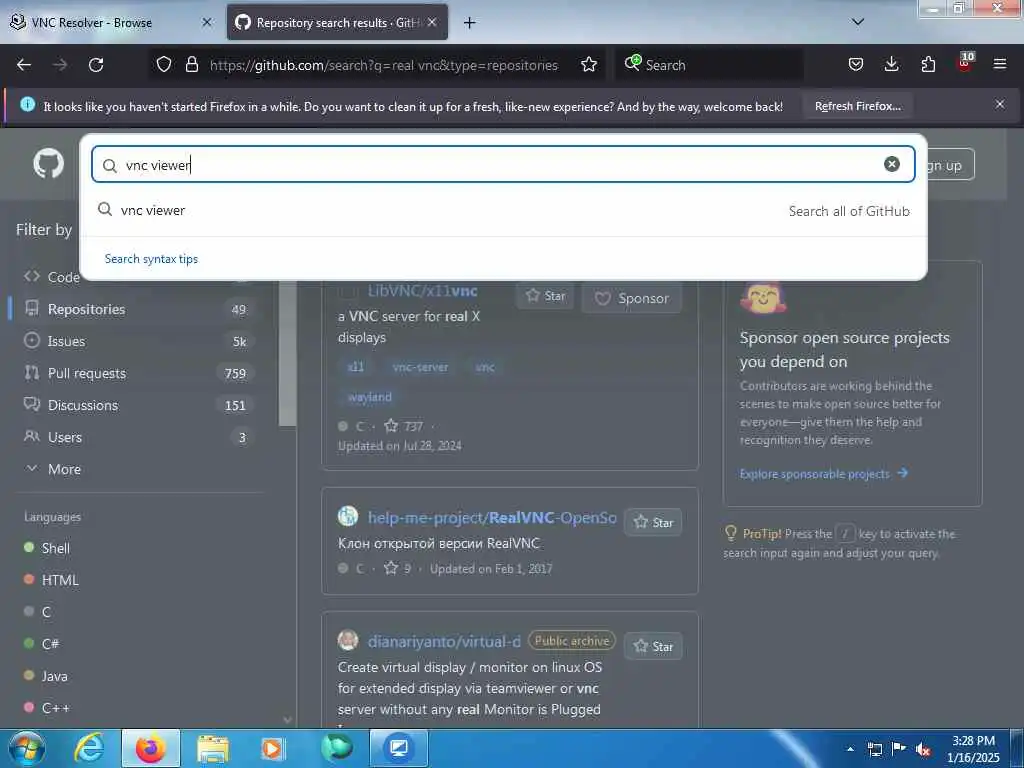Reload the current page
This screenshot has height=768, width=1024.
tap(96, 65)
